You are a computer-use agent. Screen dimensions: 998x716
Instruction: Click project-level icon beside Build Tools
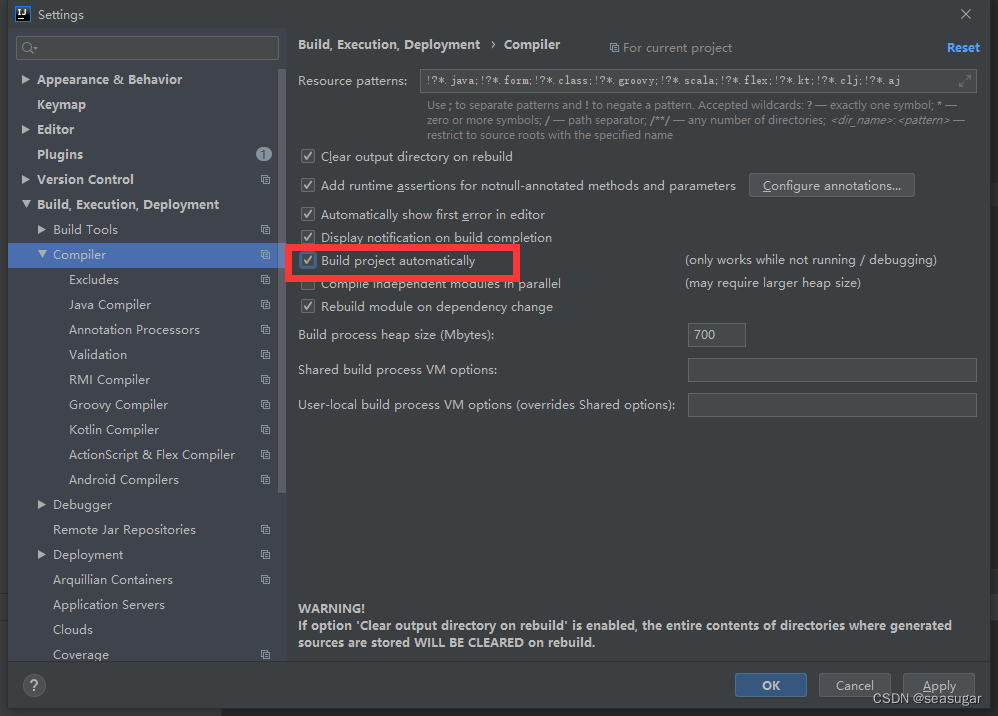(265, 230)
